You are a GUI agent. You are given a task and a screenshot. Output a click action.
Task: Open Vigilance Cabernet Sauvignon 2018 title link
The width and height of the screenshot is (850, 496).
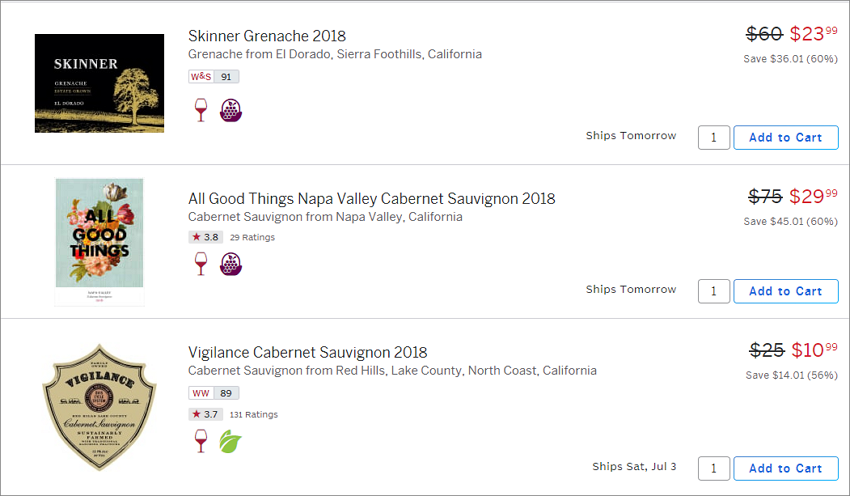click(307, 352)
